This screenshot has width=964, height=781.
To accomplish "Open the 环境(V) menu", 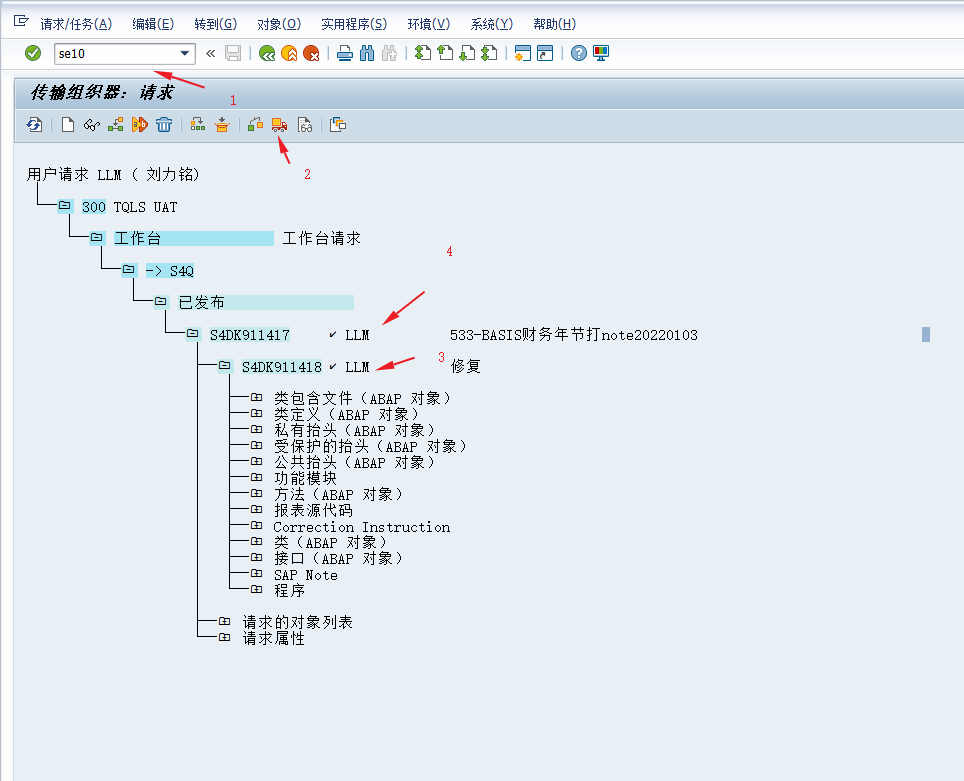I will [429, 24].
